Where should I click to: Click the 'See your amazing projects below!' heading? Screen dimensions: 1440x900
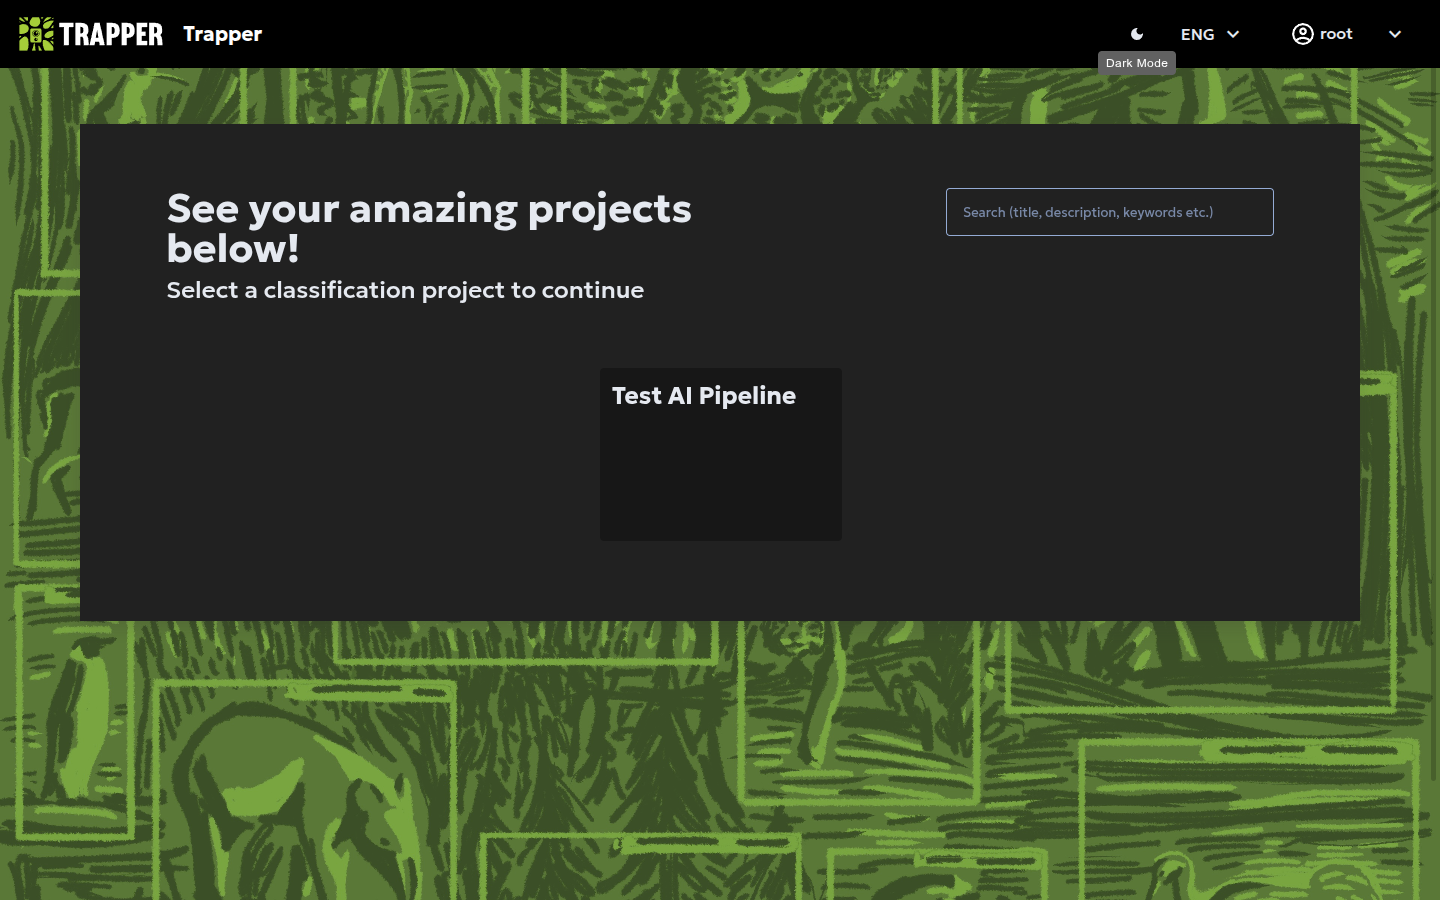[429, 228]
